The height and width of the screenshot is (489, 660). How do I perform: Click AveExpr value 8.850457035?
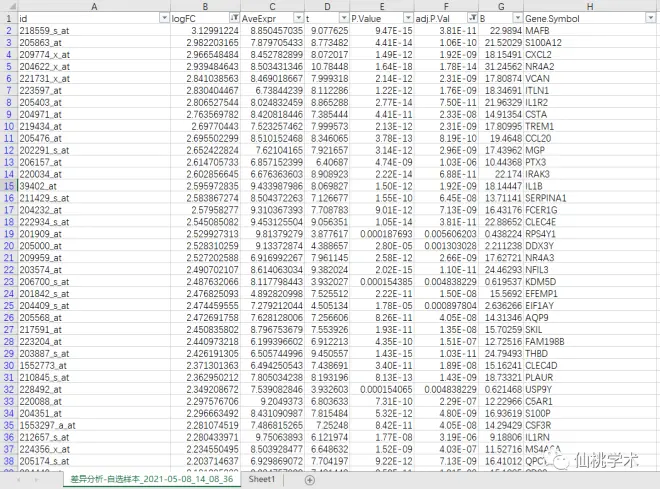[x=272, y=31]
